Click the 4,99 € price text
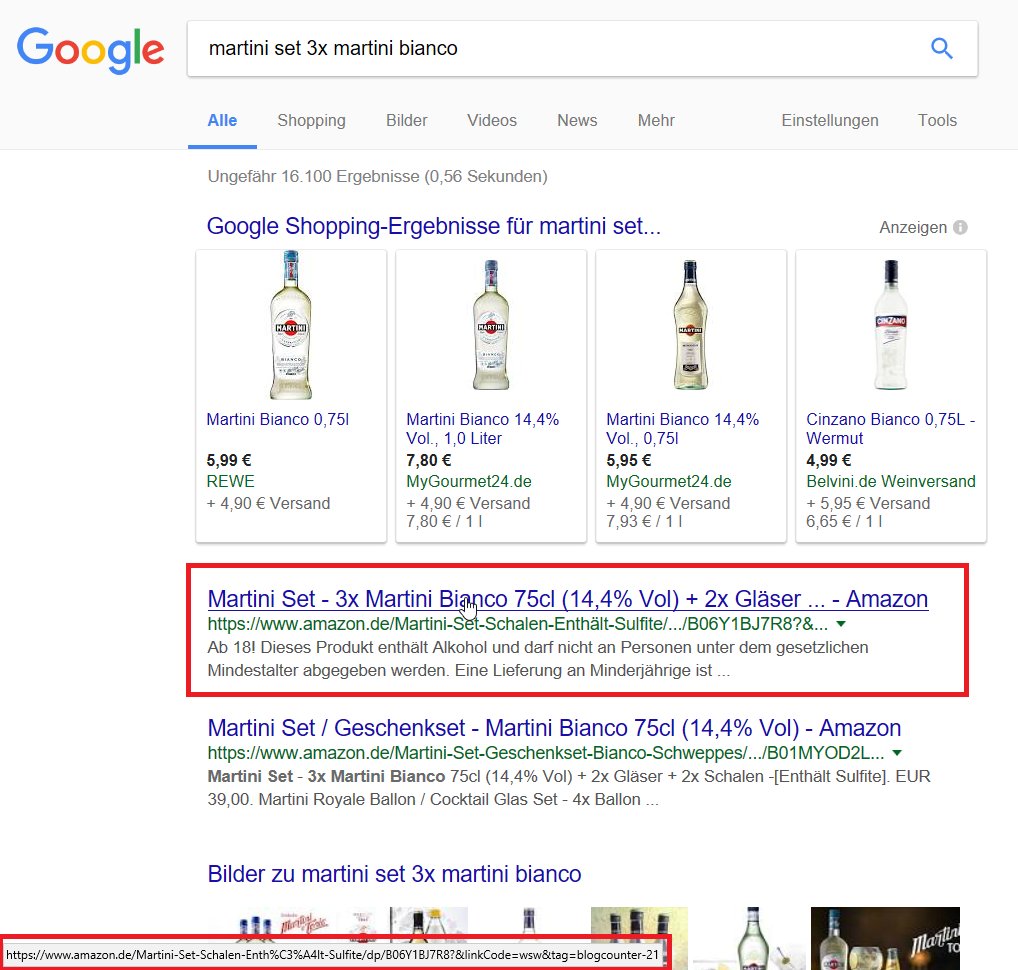 (x=828, y=460)
